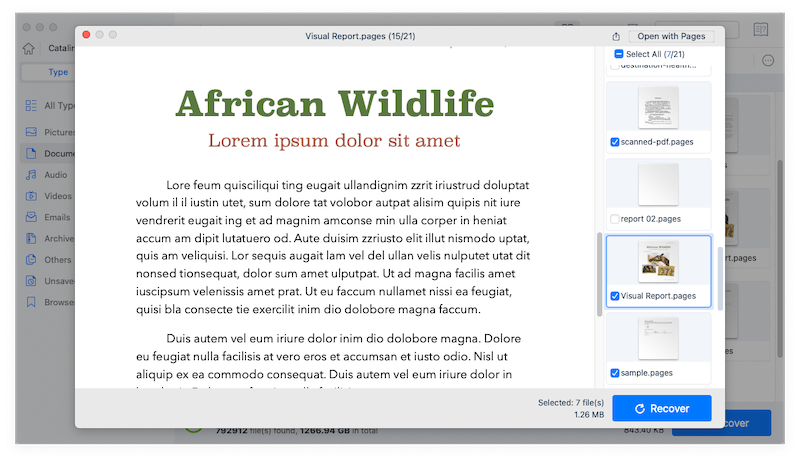Image resolution: width=800 pixels, height=462 pixels.
Task: Uncheck scanned-pdf.pages checkbox
Action: pyautogui.click(x=615, y=142)
